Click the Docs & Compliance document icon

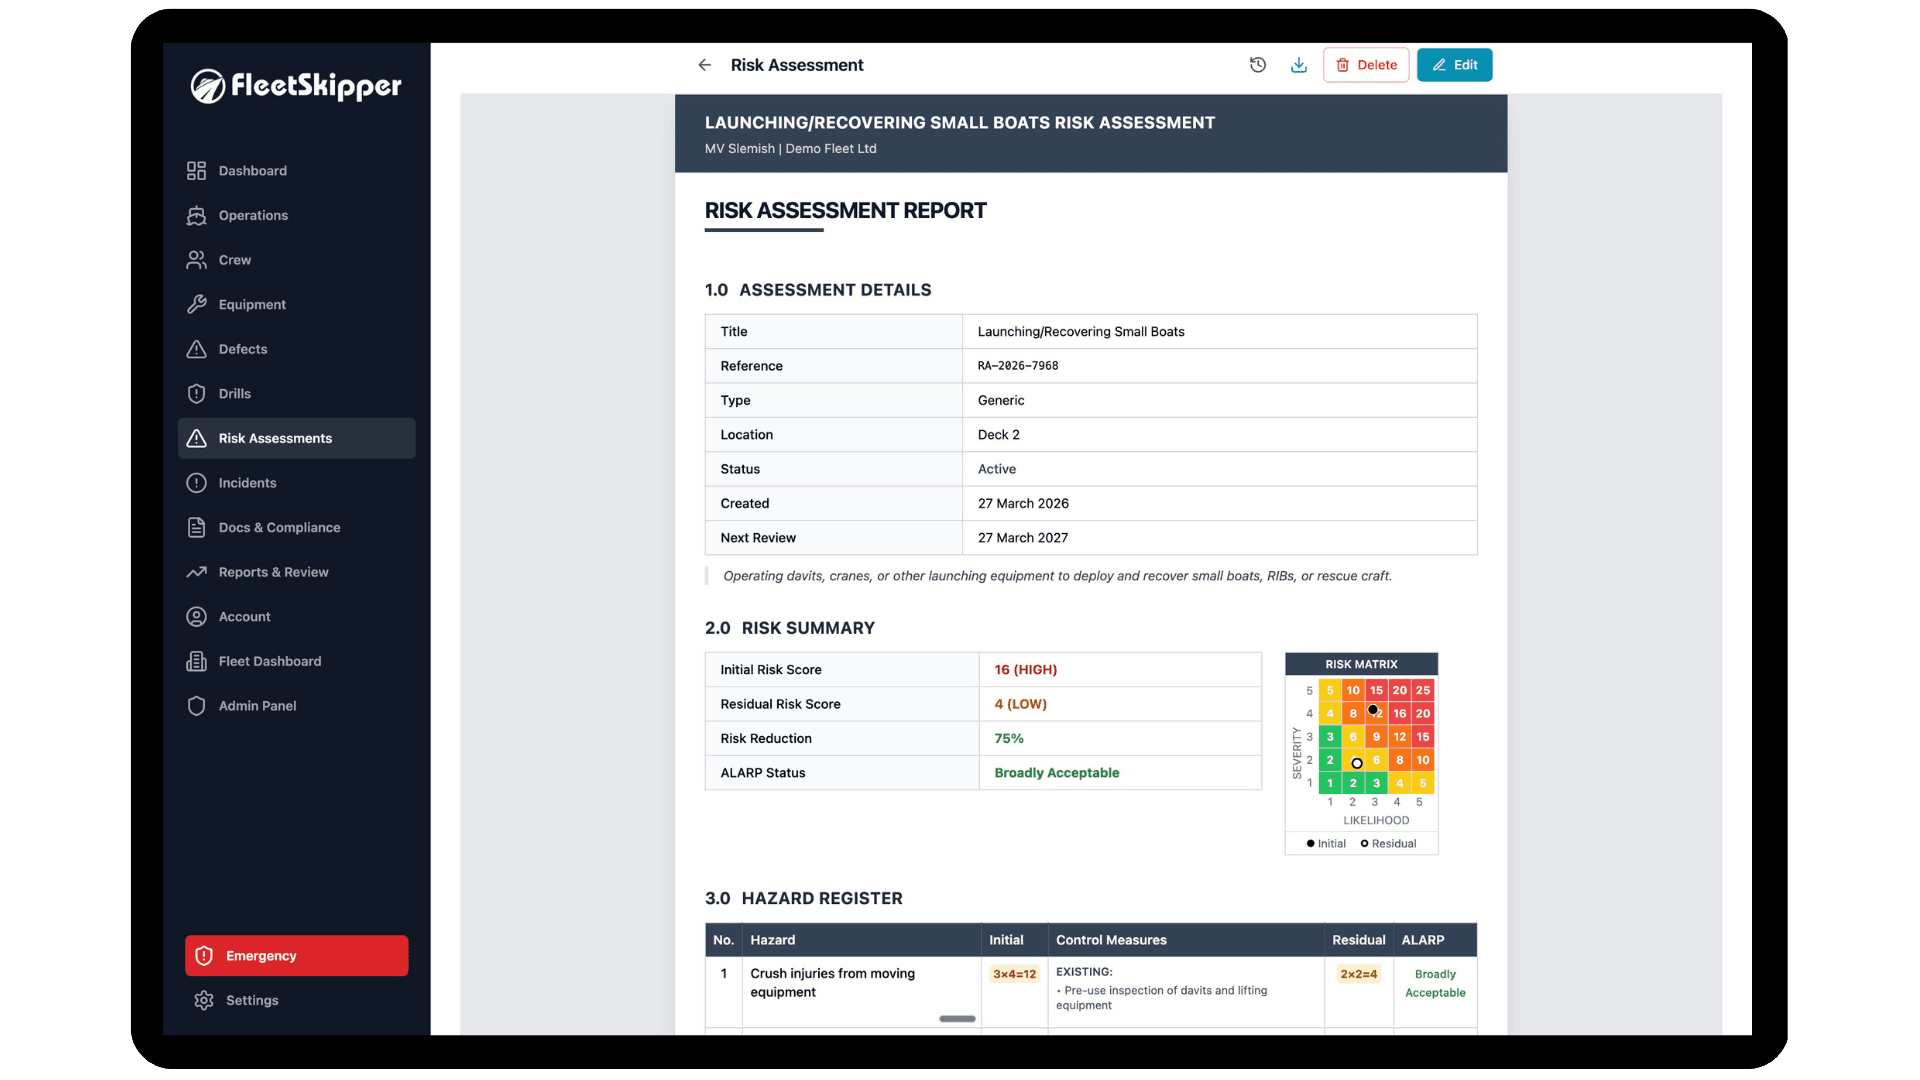[196, 527]
